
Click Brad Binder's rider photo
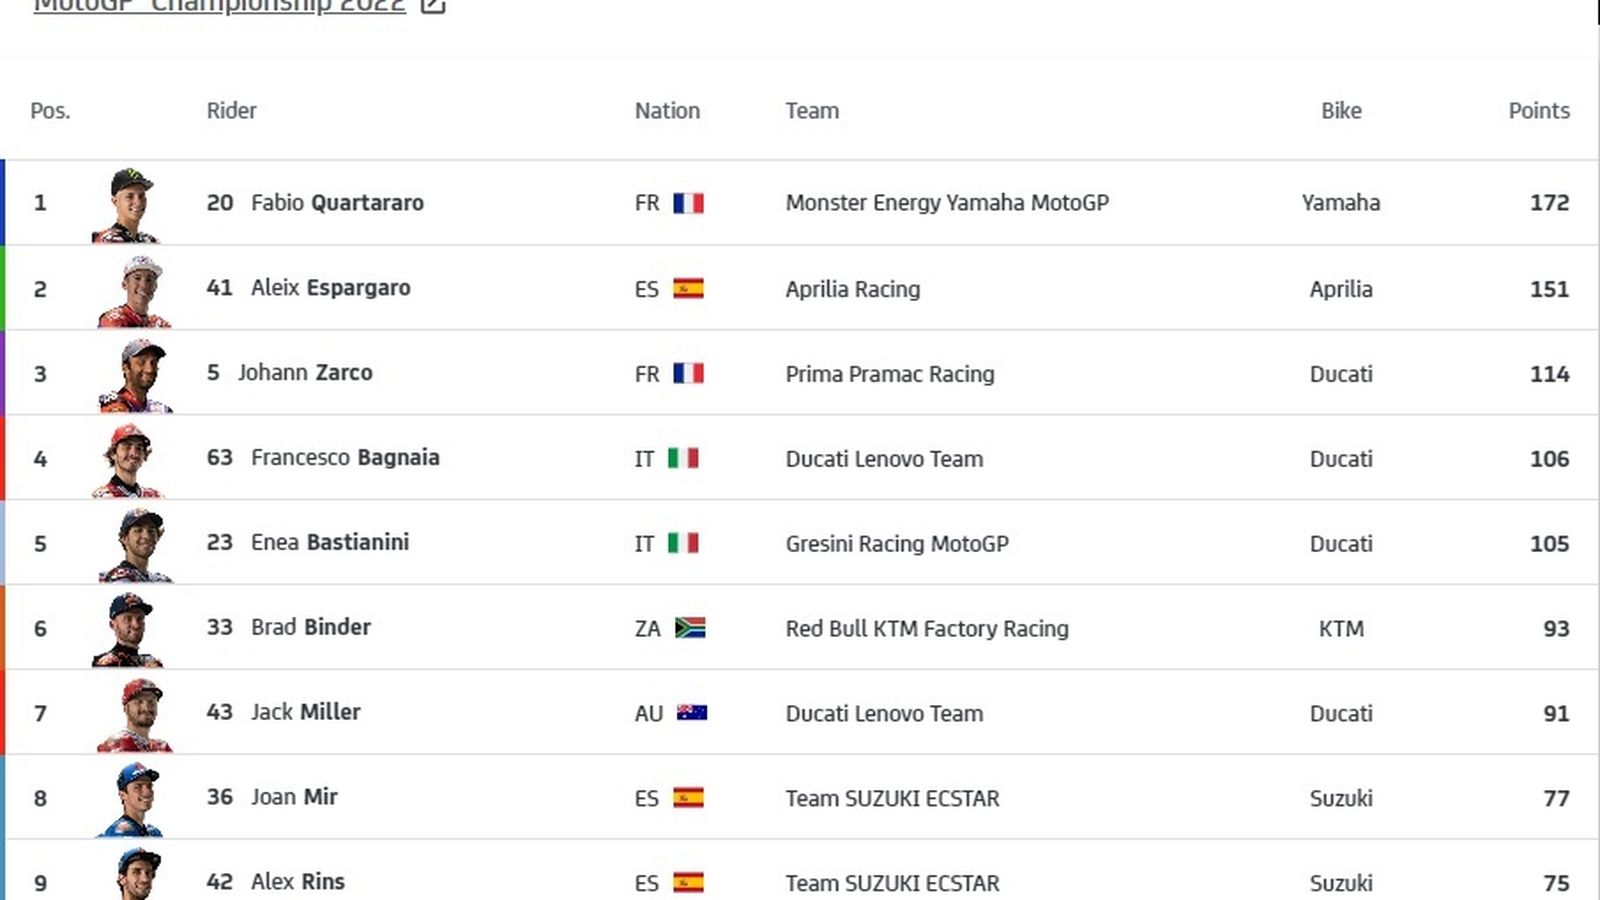pos(130,628)
